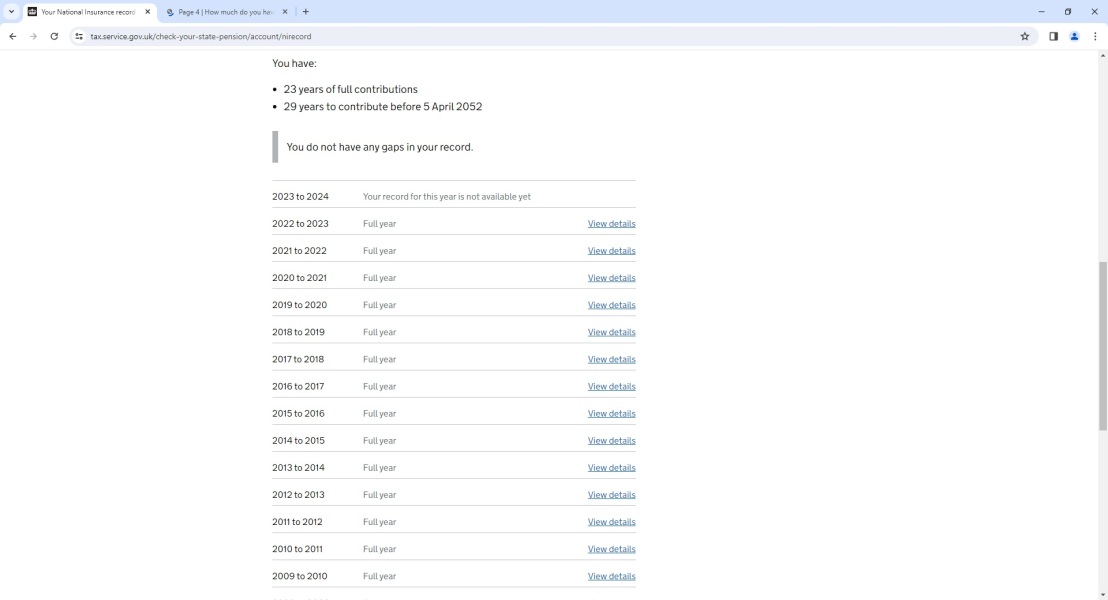Click the address bar URL field

pos(500,36)
